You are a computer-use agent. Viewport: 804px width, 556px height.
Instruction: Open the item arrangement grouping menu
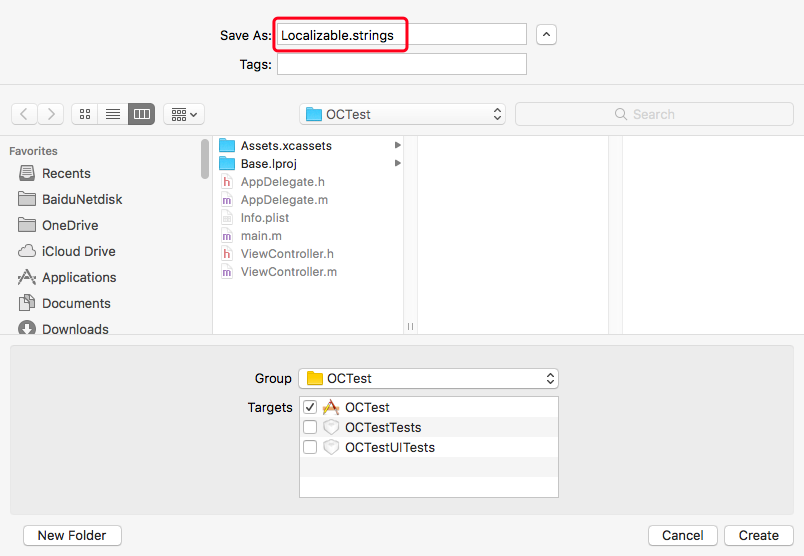(x=184, y=114)
